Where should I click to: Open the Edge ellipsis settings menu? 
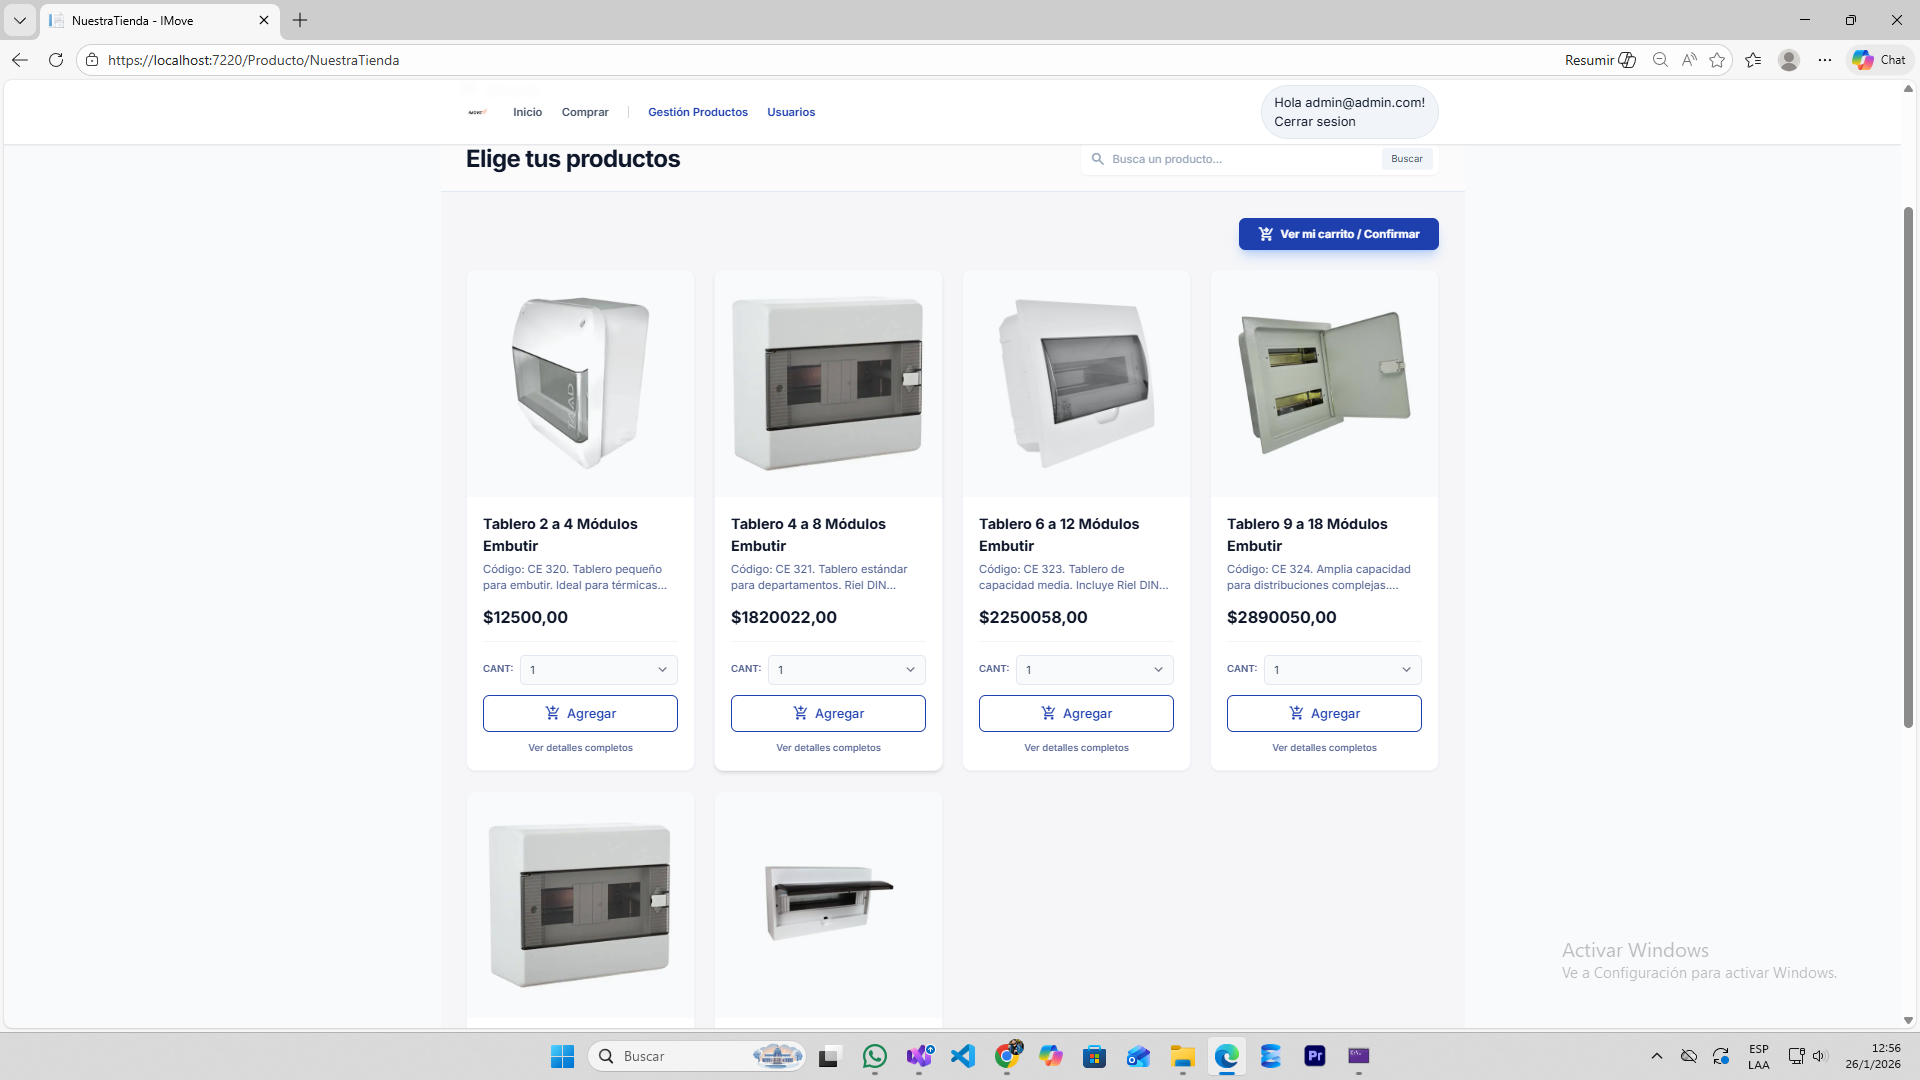point(1825,60)
